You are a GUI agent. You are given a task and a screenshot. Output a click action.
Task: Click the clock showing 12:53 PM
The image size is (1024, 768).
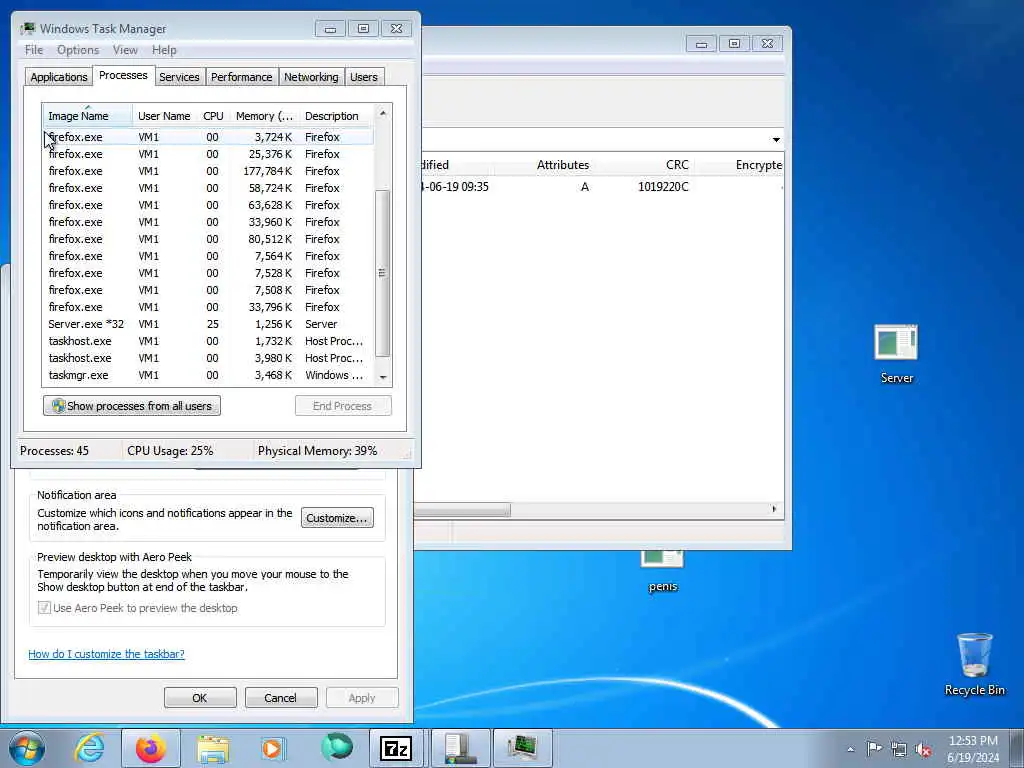(973, 749)
